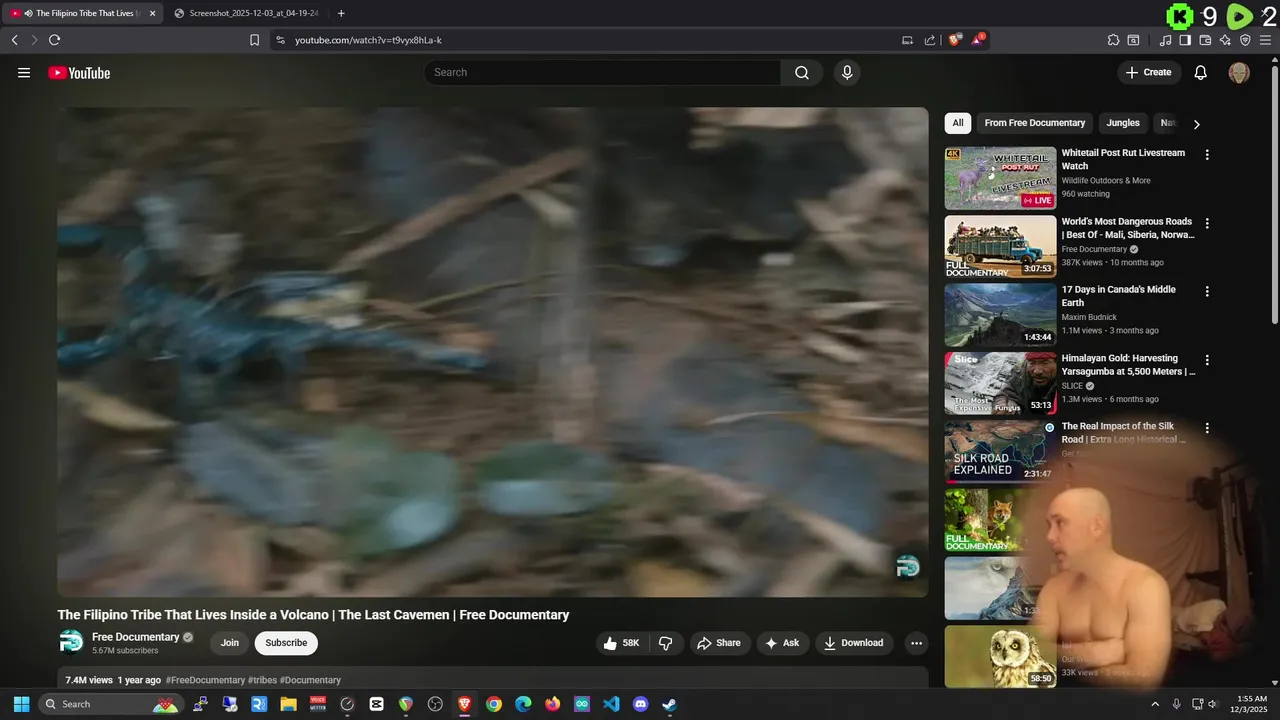Open Himalayan Gold Yarsagumba video title
Screen dimensions: 1280x720
1128,365
